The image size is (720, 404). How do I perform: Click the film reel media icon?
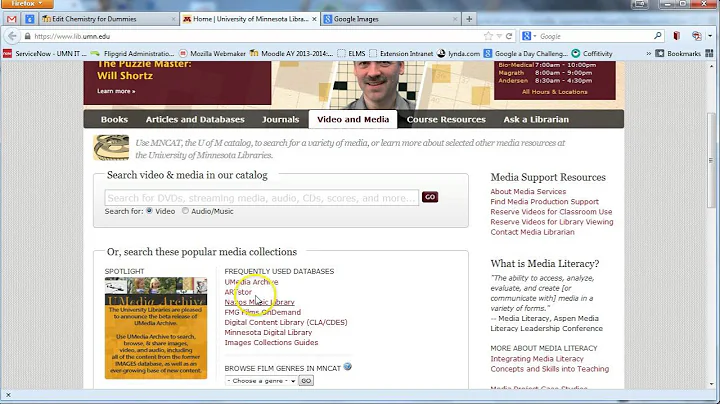[111, 147]
